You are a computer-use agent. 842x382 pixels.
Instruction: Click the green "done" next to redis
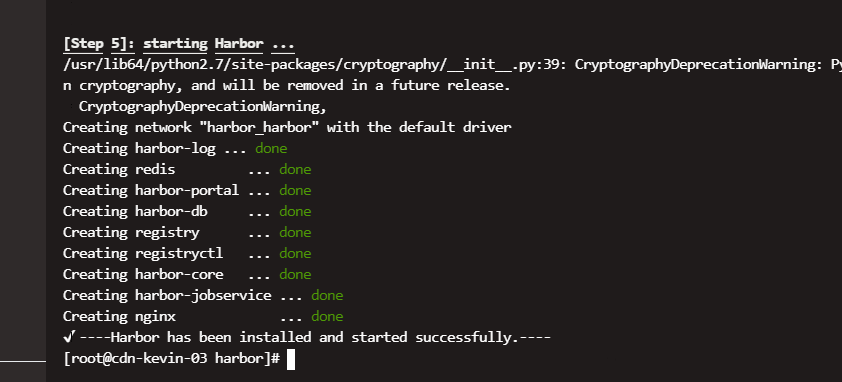(295, 169)
